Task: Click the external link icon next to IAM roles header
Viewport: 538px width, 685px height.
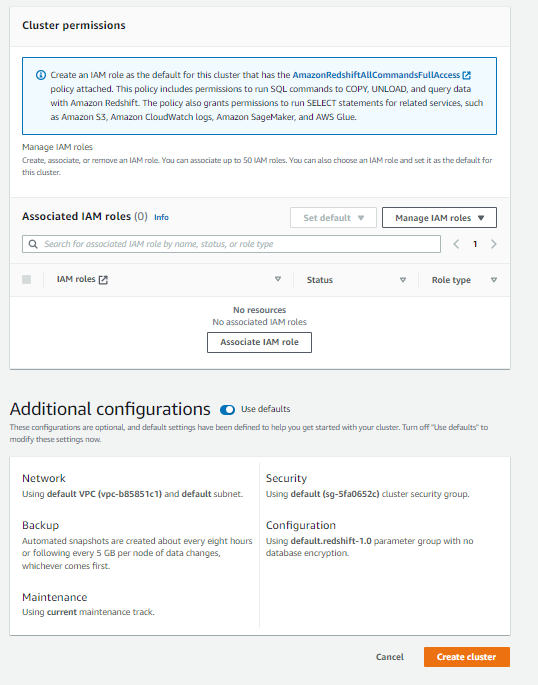Action: (x=103, y=280)
